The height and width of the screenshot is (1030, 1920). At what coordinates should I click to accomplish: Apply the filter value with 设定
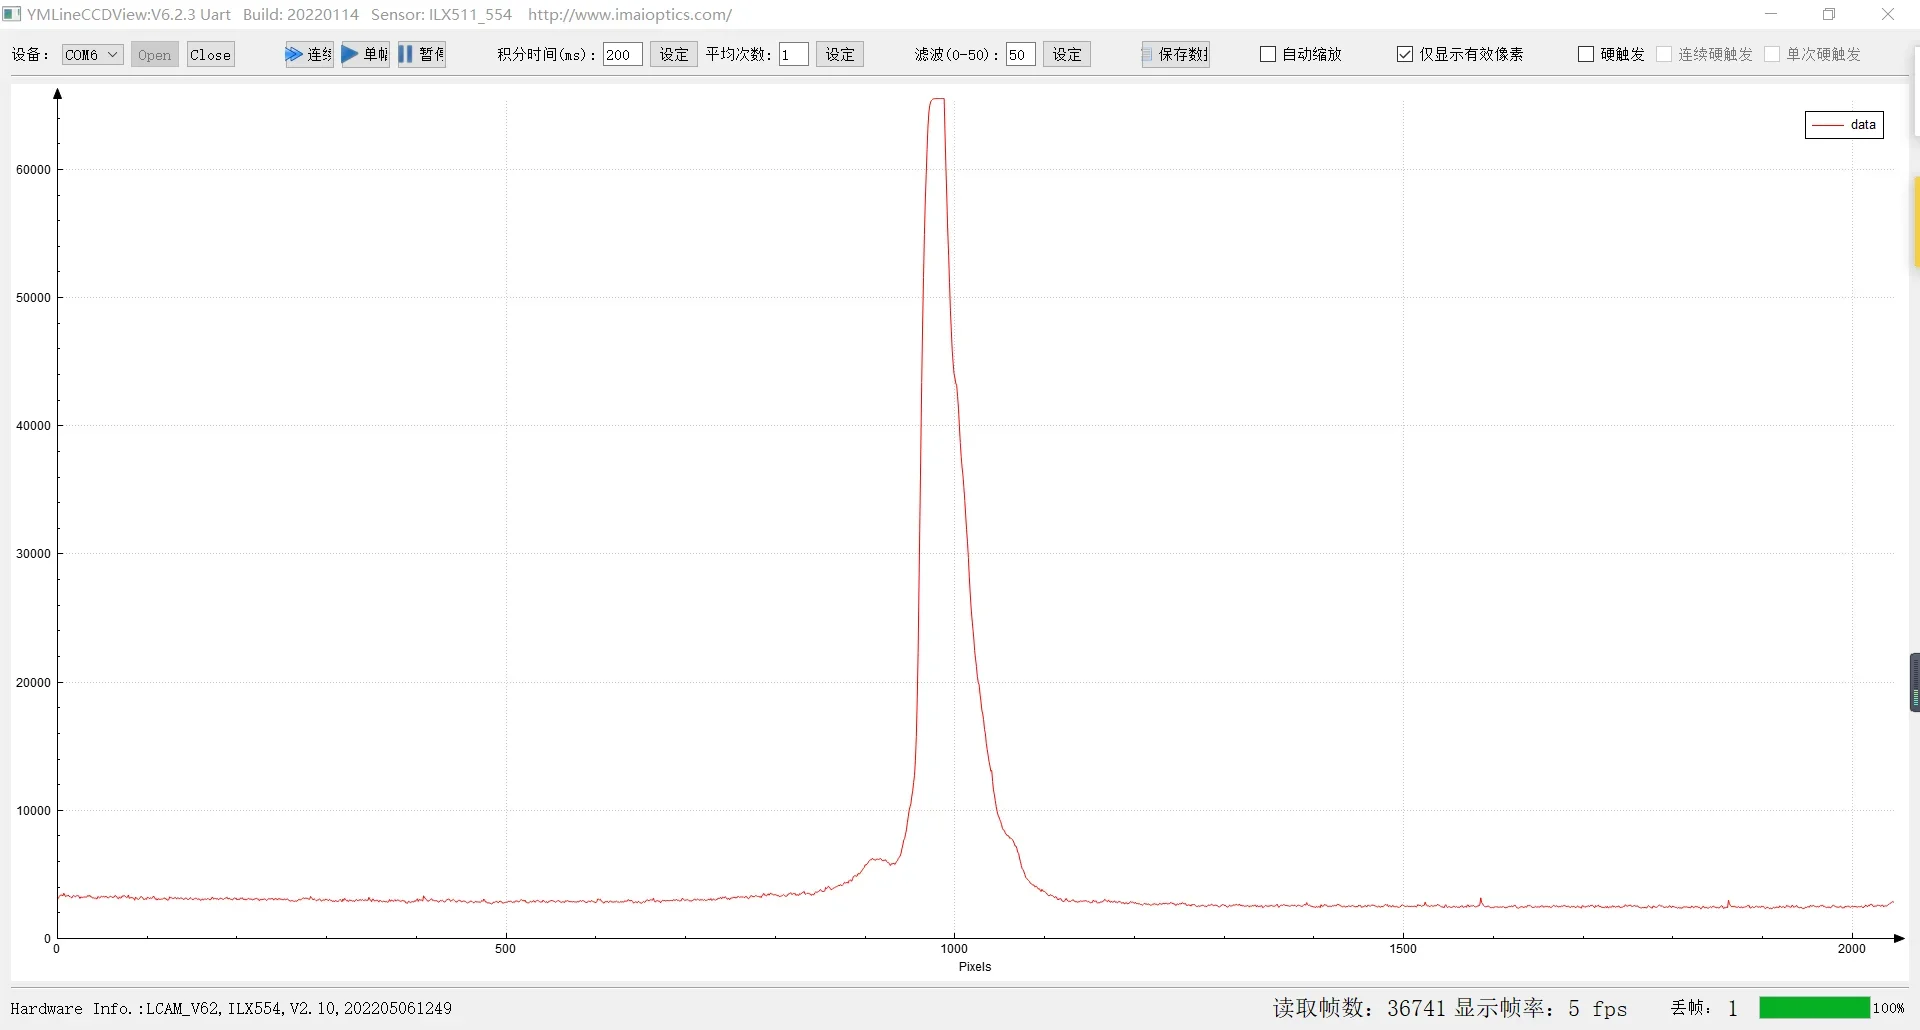1067,55
